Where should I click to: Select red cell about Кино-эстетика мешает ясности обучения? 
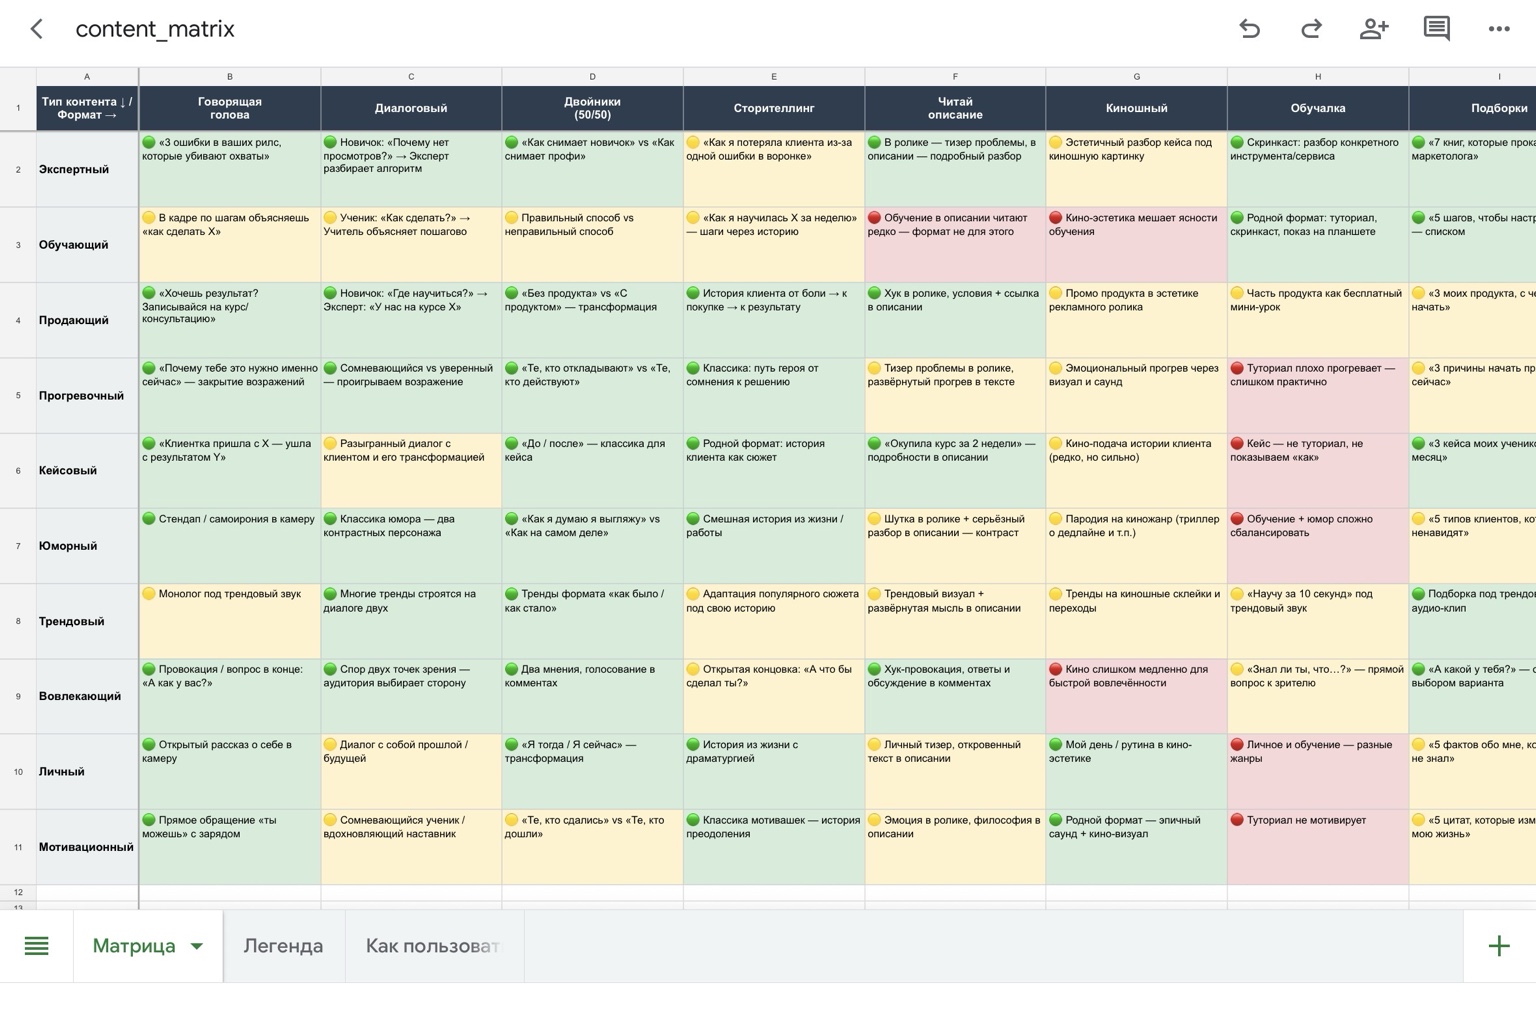click(1136, 245)
